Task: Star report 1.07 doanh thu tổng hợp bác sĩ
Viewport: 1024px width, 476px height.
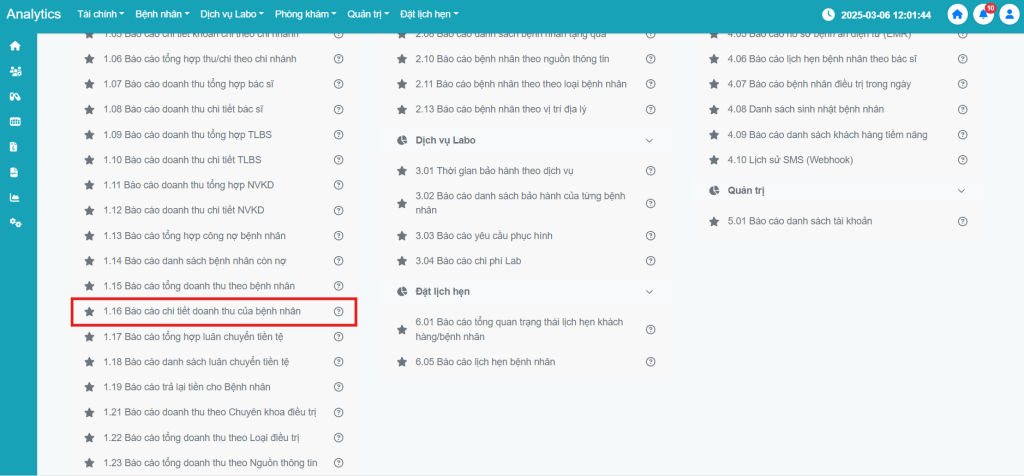Action: pos(89,85)
